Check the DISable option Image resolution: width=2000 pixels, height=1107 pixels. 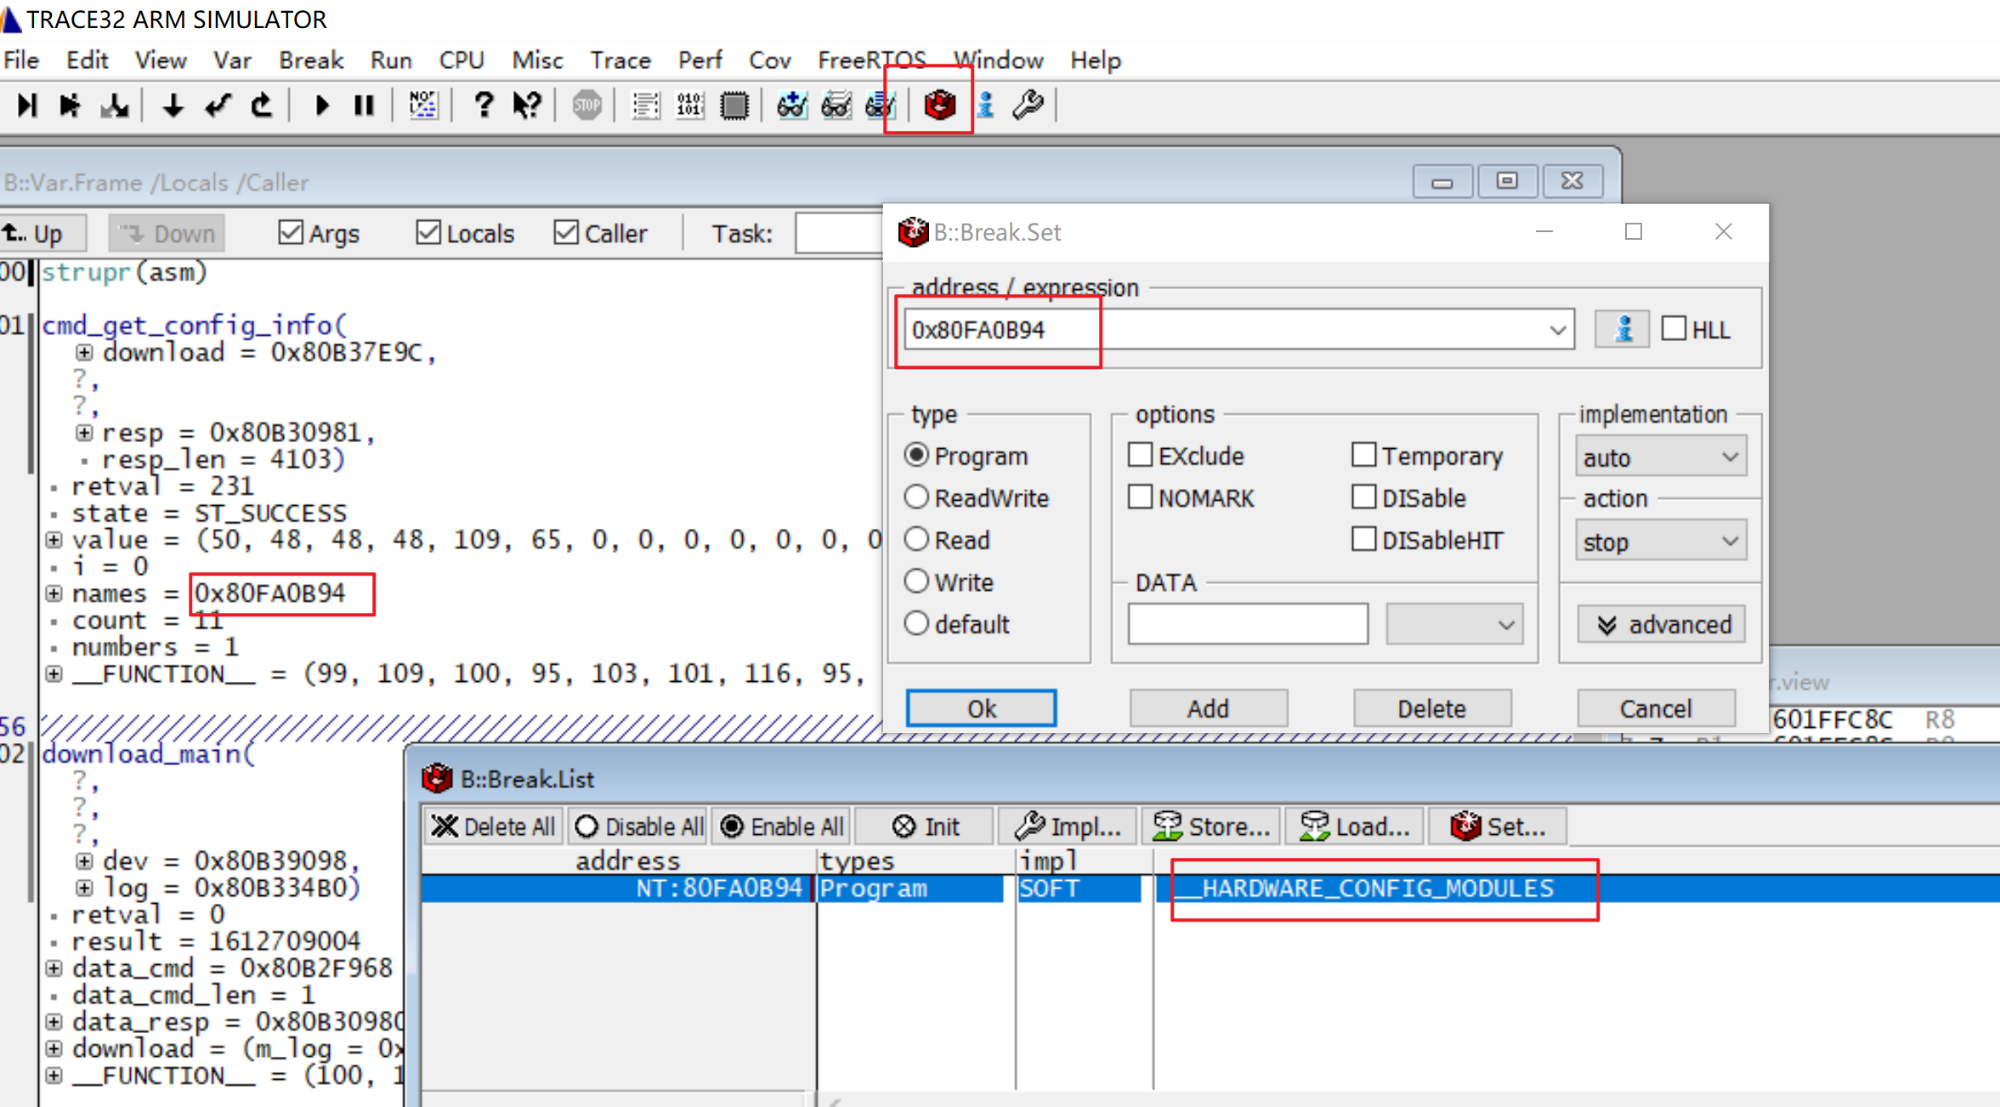[1364, 497]
